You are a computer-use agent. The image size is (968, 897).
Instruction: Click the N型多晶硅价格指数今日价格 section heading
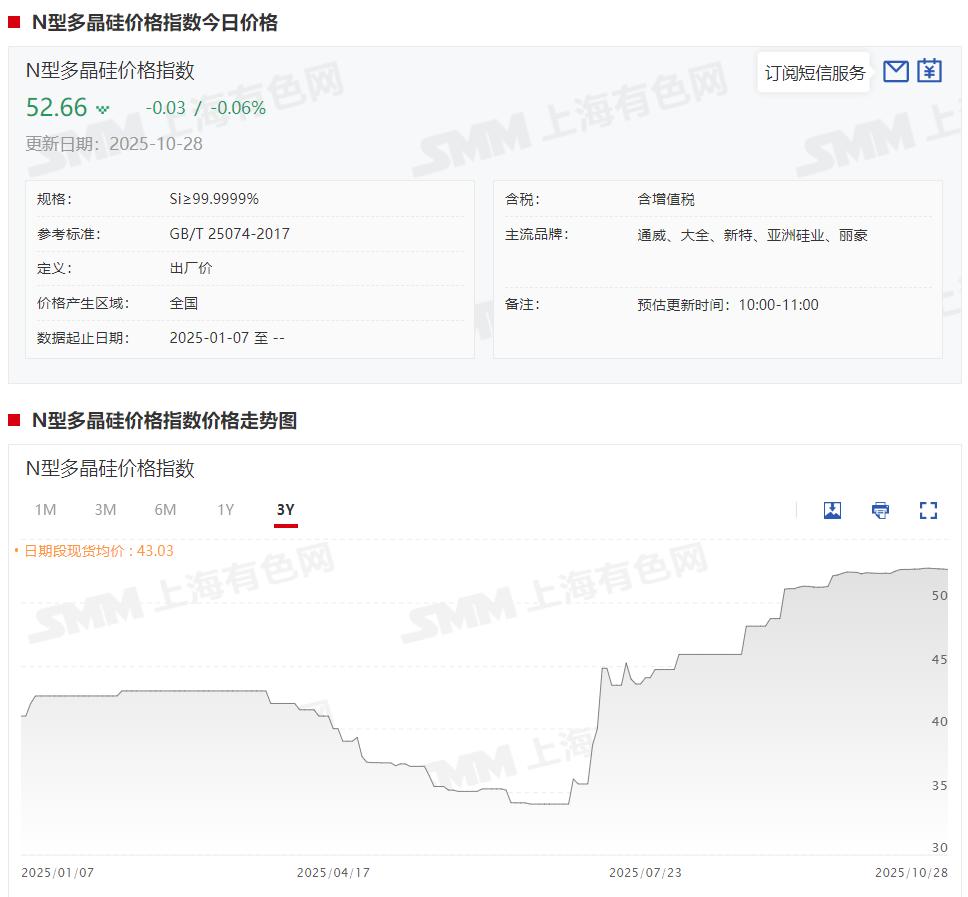154,23
